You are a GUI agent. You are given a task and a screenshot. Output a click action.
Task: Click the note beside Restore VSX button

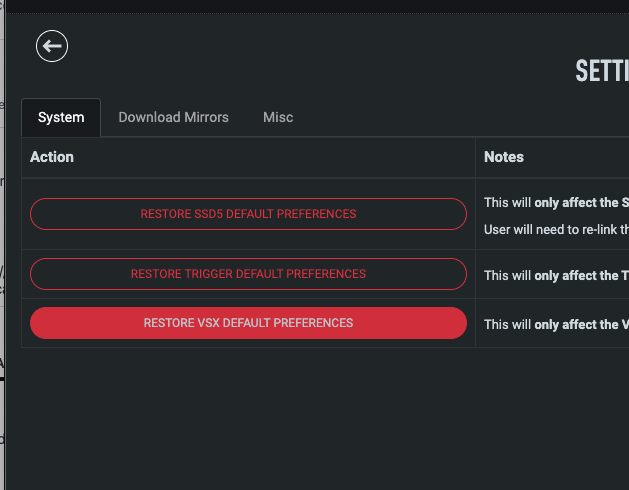tap(556, 324)
